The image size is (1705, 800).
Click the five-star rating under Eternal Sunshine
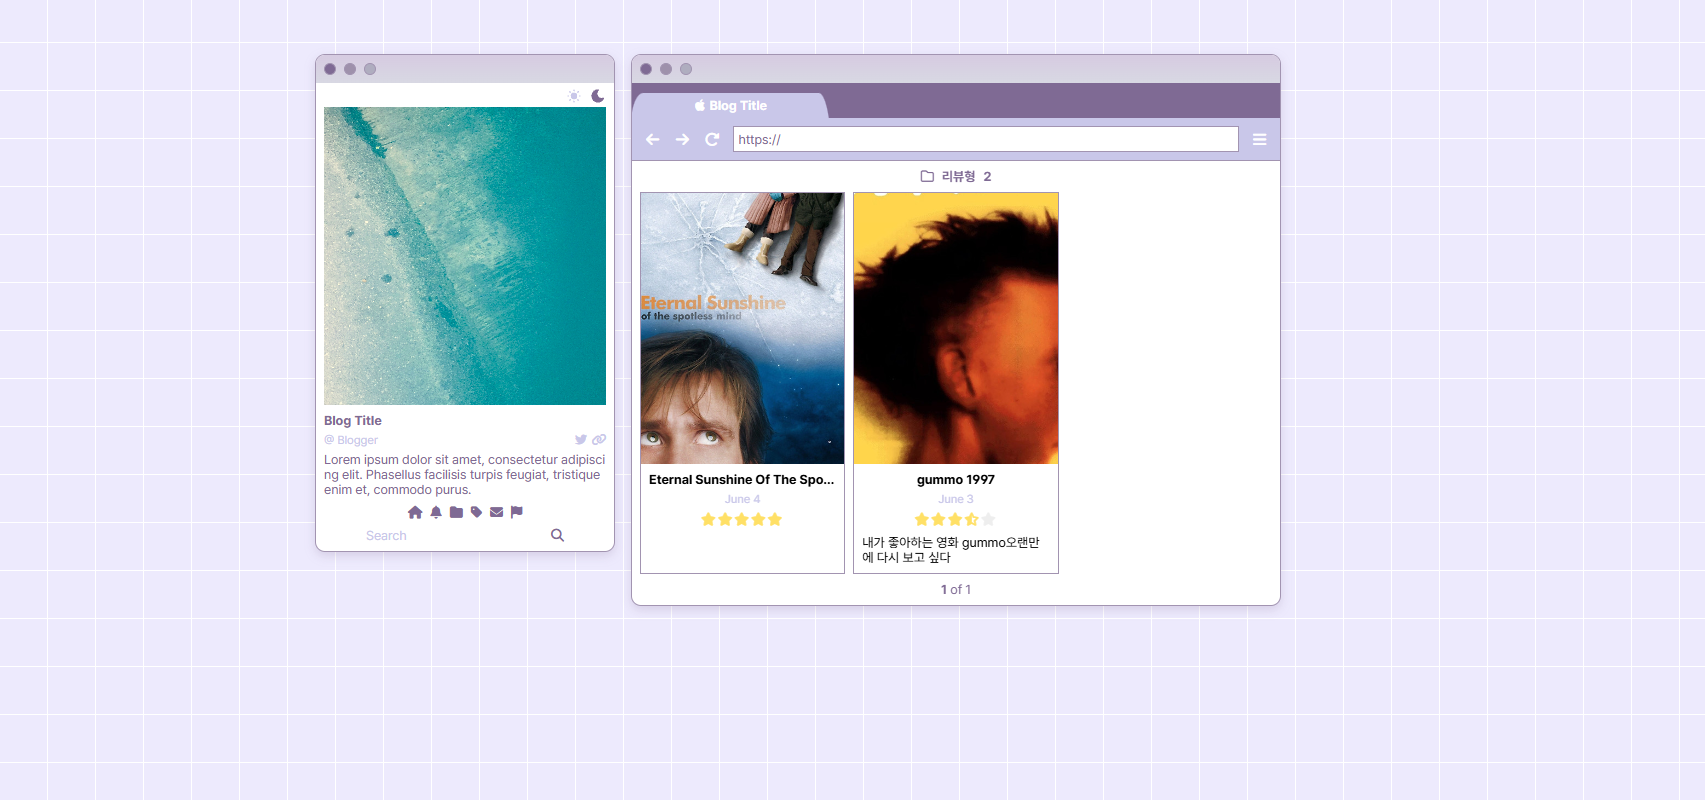742,519
